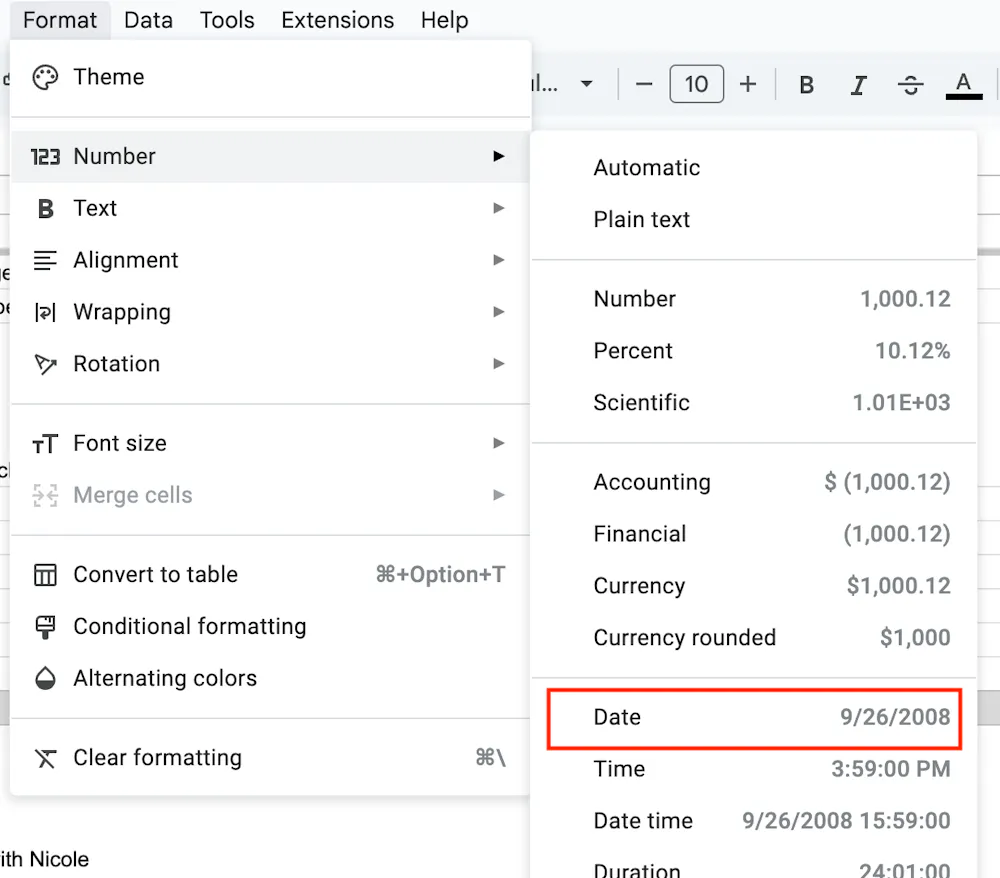1000x878 pixels.
Task: Open the Extensions menu
Action: pyautogui.click(x=337, y=20)
